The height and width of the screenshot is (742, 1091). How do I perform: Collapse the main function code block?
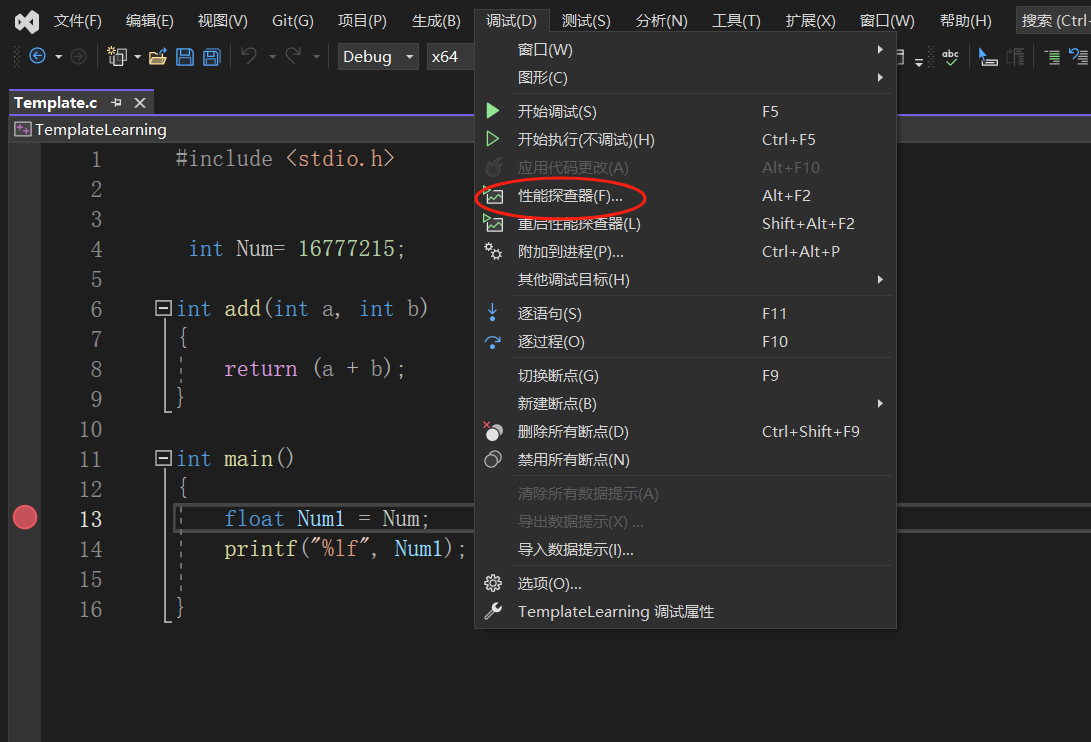tap(164, 457)
